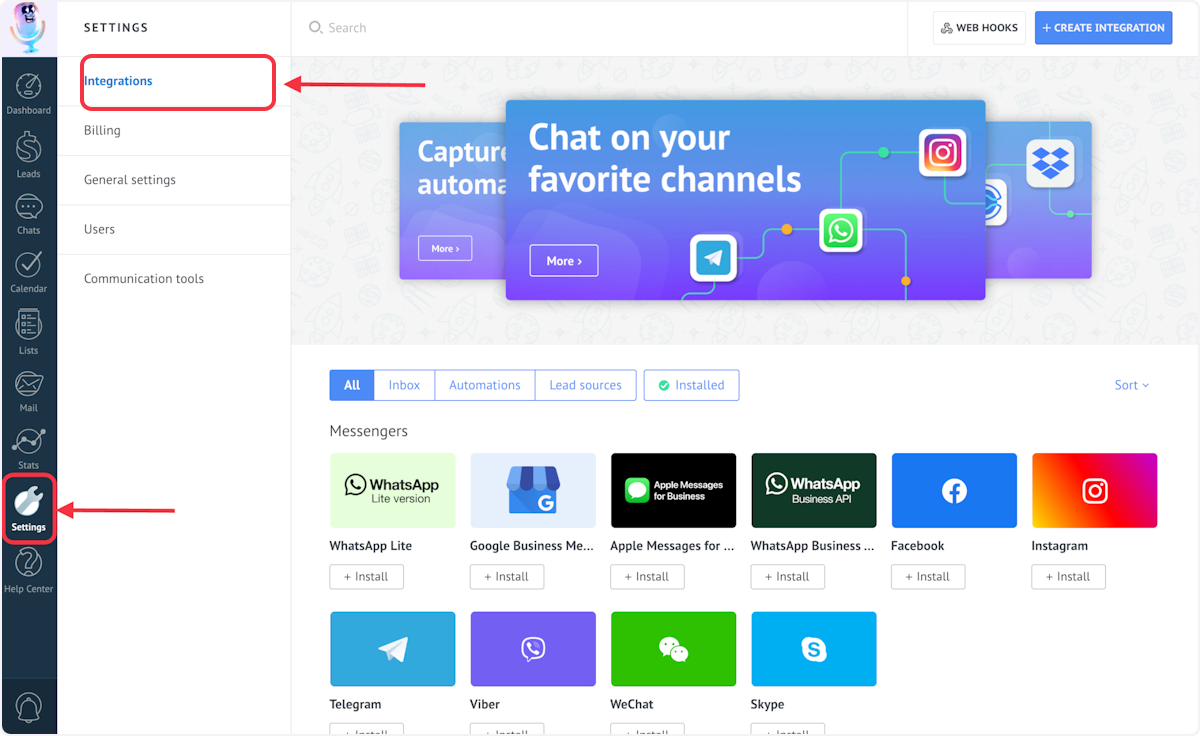Screen dimensions: 1200x736
Task: Install WhatsApp Business API
Action: (x=788, y=577)
